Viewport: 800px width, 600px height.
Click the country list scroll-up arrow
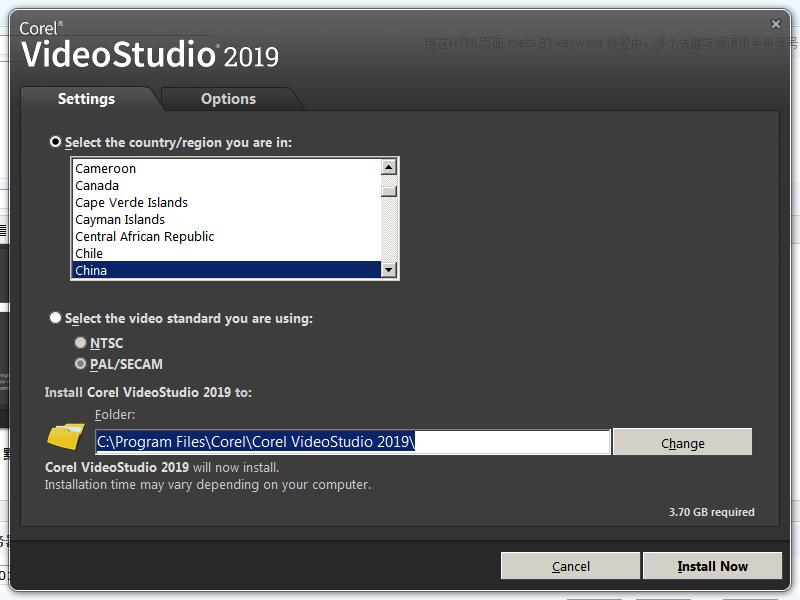(x=389, y=167)
